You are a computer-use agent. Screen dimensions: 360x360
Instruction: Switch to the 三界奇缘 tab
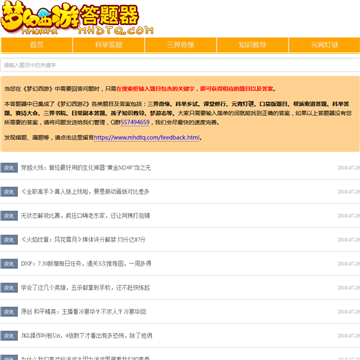181,45
